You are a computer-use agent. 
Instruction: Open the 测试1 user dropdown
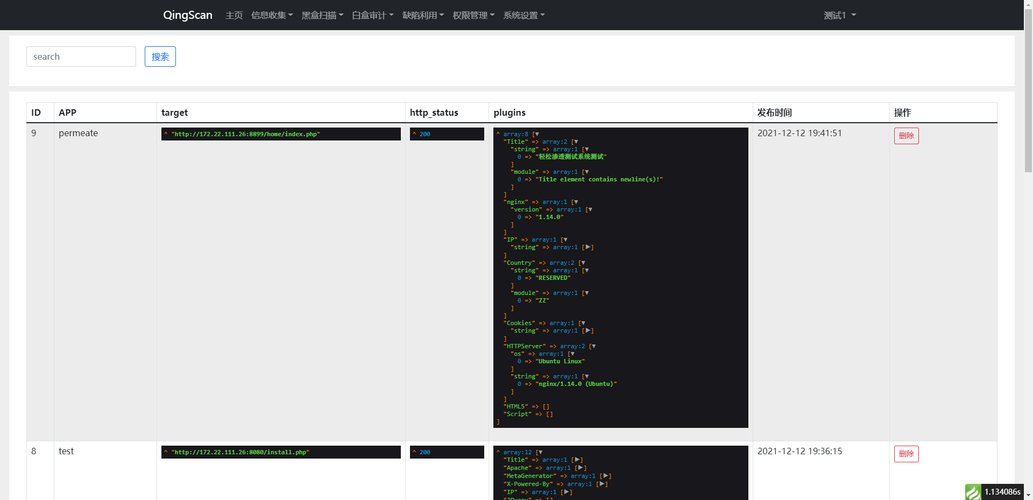pyautogui.click(x=840, y=15)
